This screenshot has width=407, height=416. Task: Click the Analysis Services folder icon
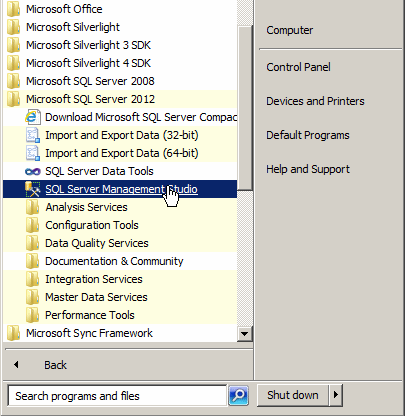click(x=33, y=207)
